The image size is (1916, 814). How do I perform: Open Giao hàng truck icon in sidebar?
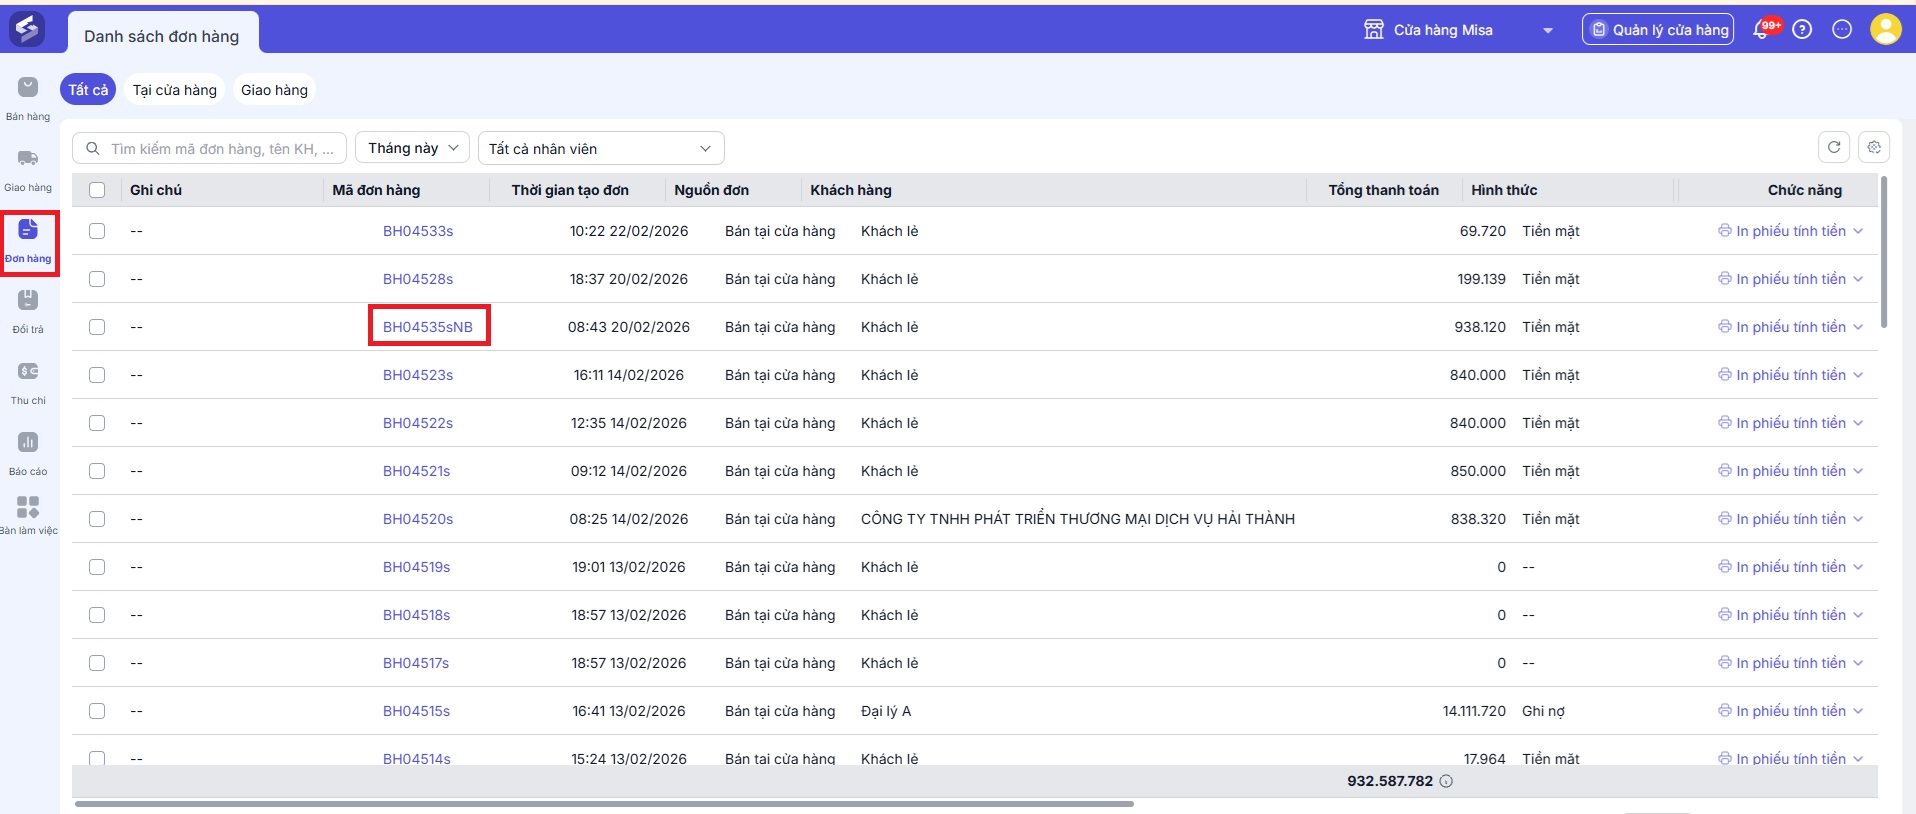tap(28, 168)
